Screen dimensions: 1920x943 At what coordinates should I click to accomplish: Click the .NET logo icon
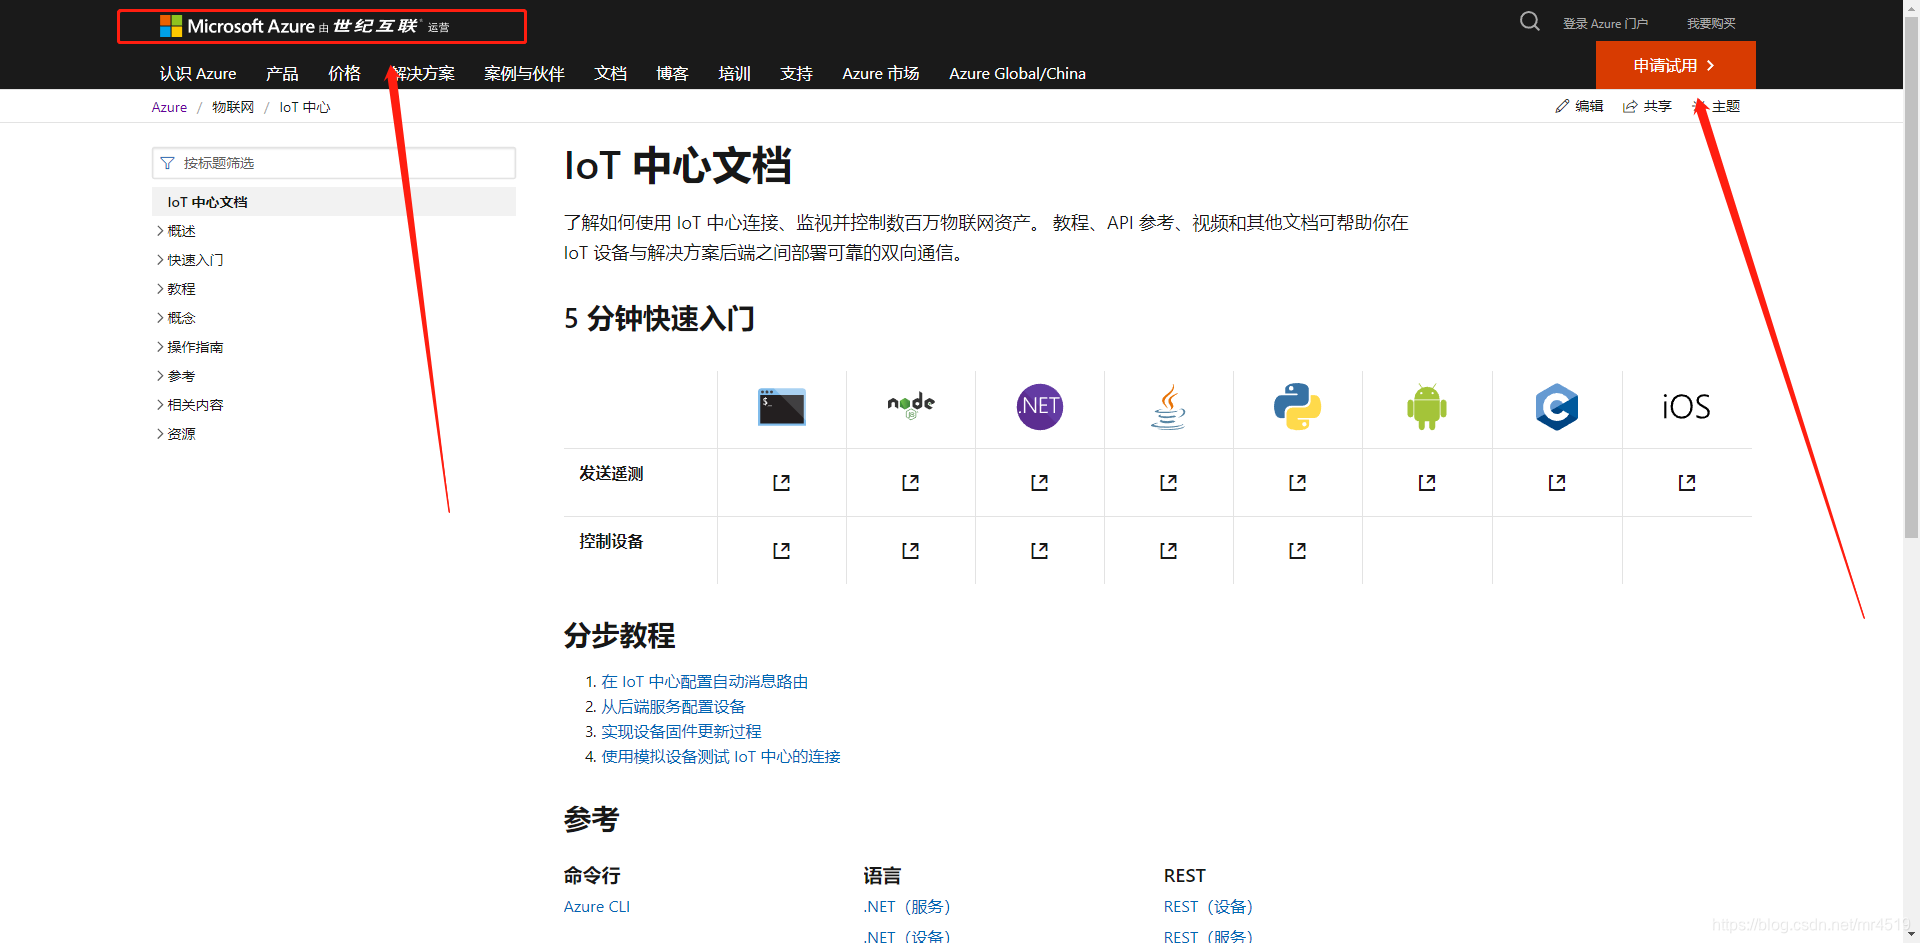[1040, 407]
